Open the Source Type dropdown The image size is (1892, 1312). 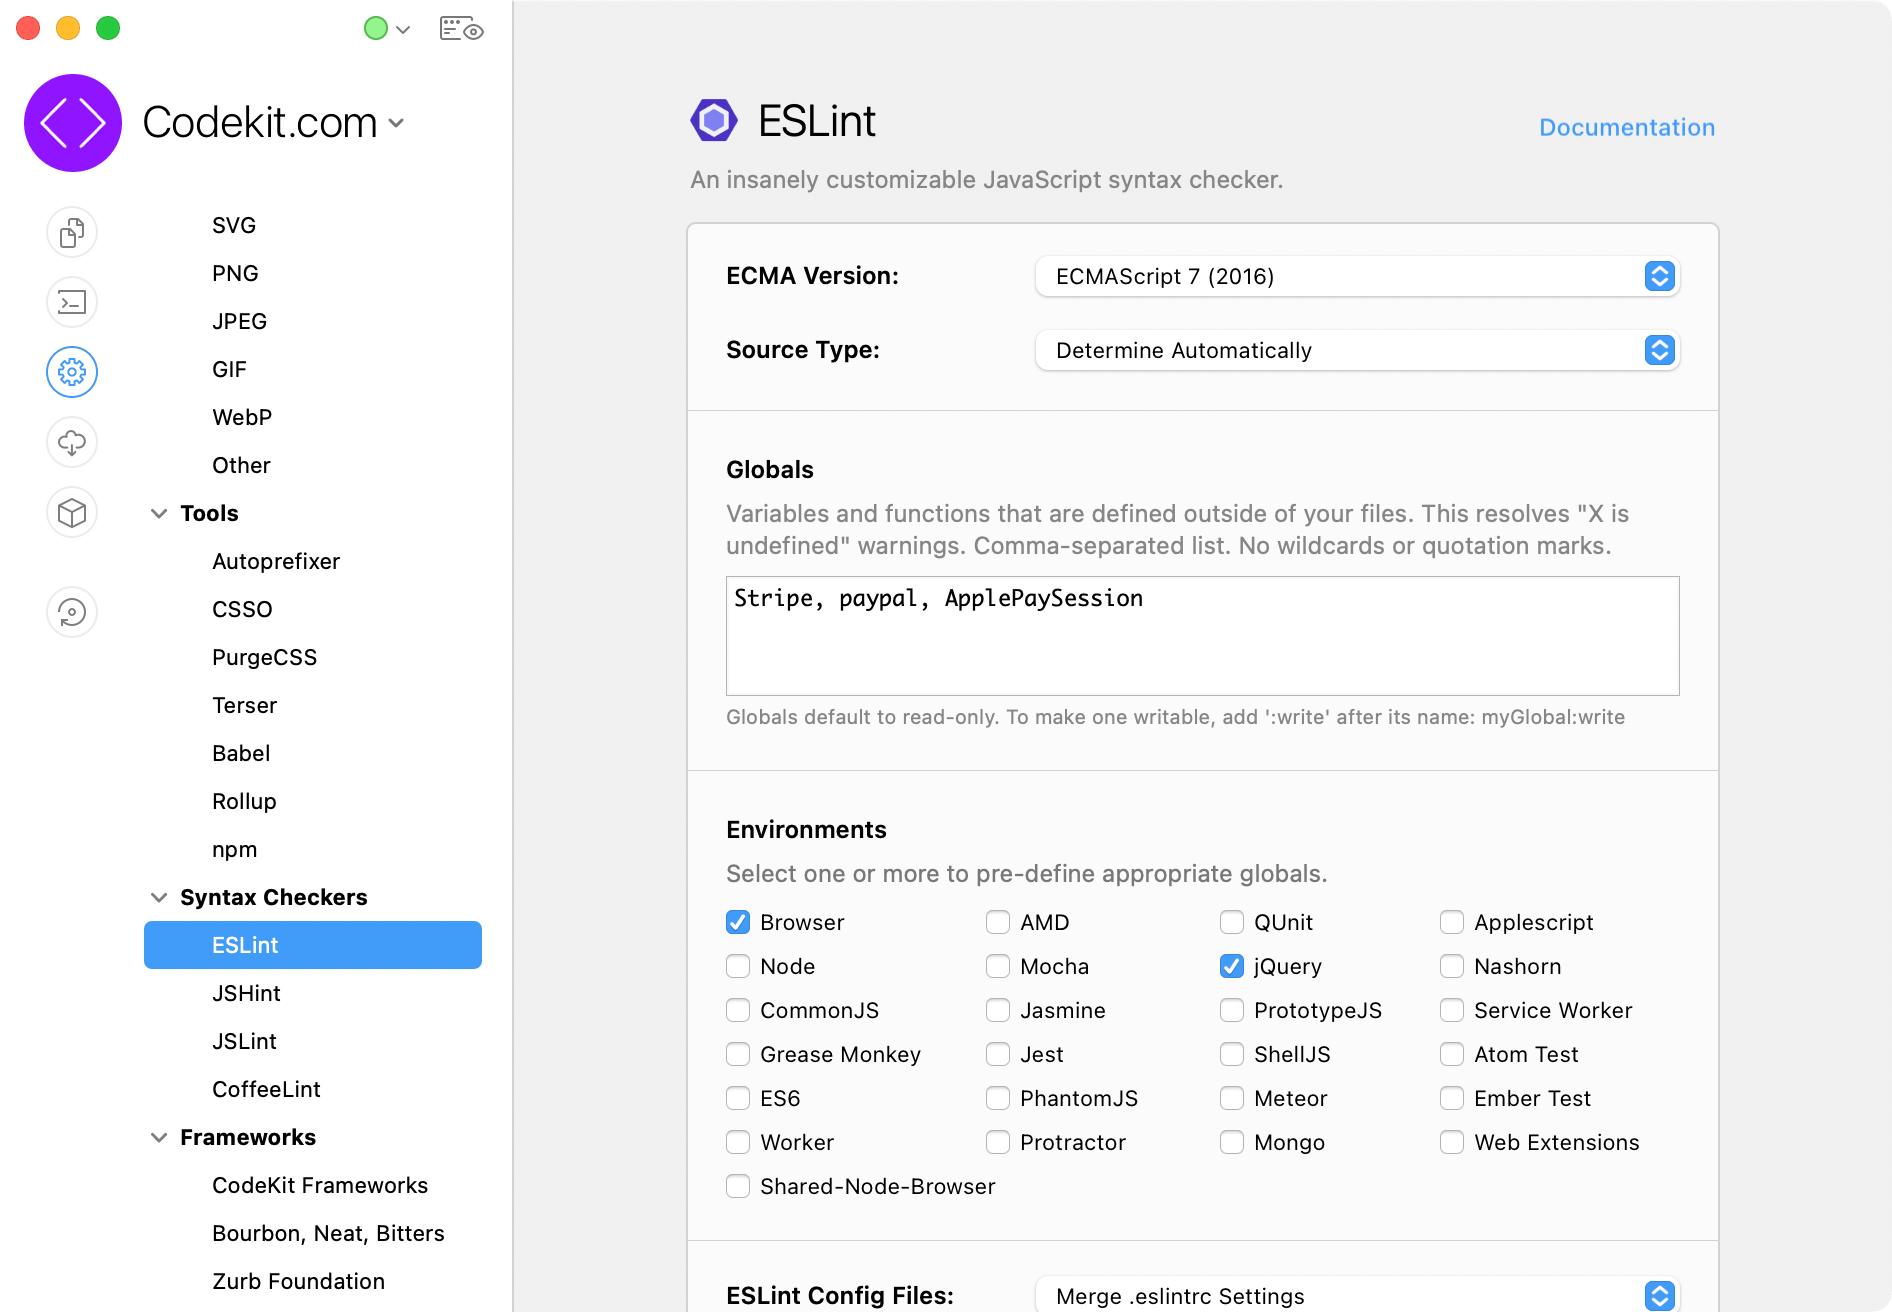pos(1357,350)
